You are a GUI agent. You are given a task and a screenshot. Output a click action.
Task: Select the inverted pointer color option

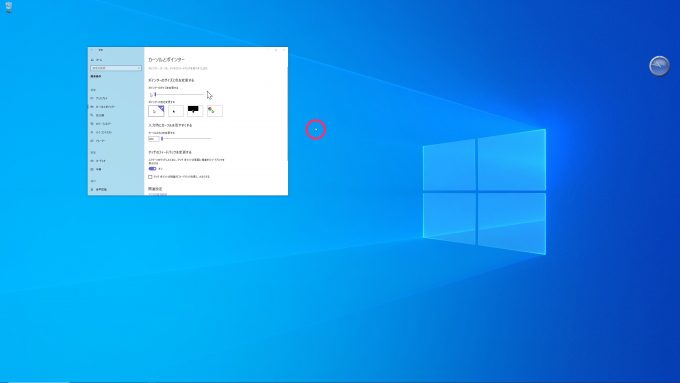tap(195, 111)
